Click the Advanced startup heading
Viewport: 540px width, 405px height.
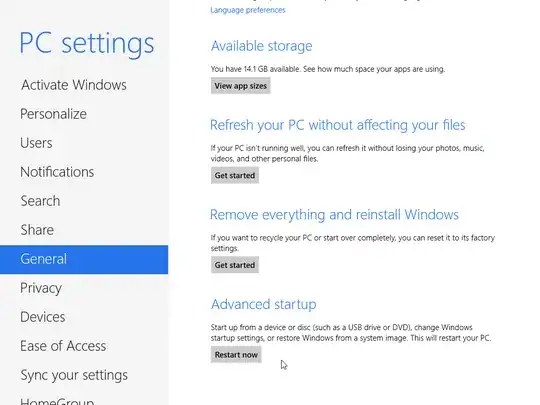coord(263,304)
